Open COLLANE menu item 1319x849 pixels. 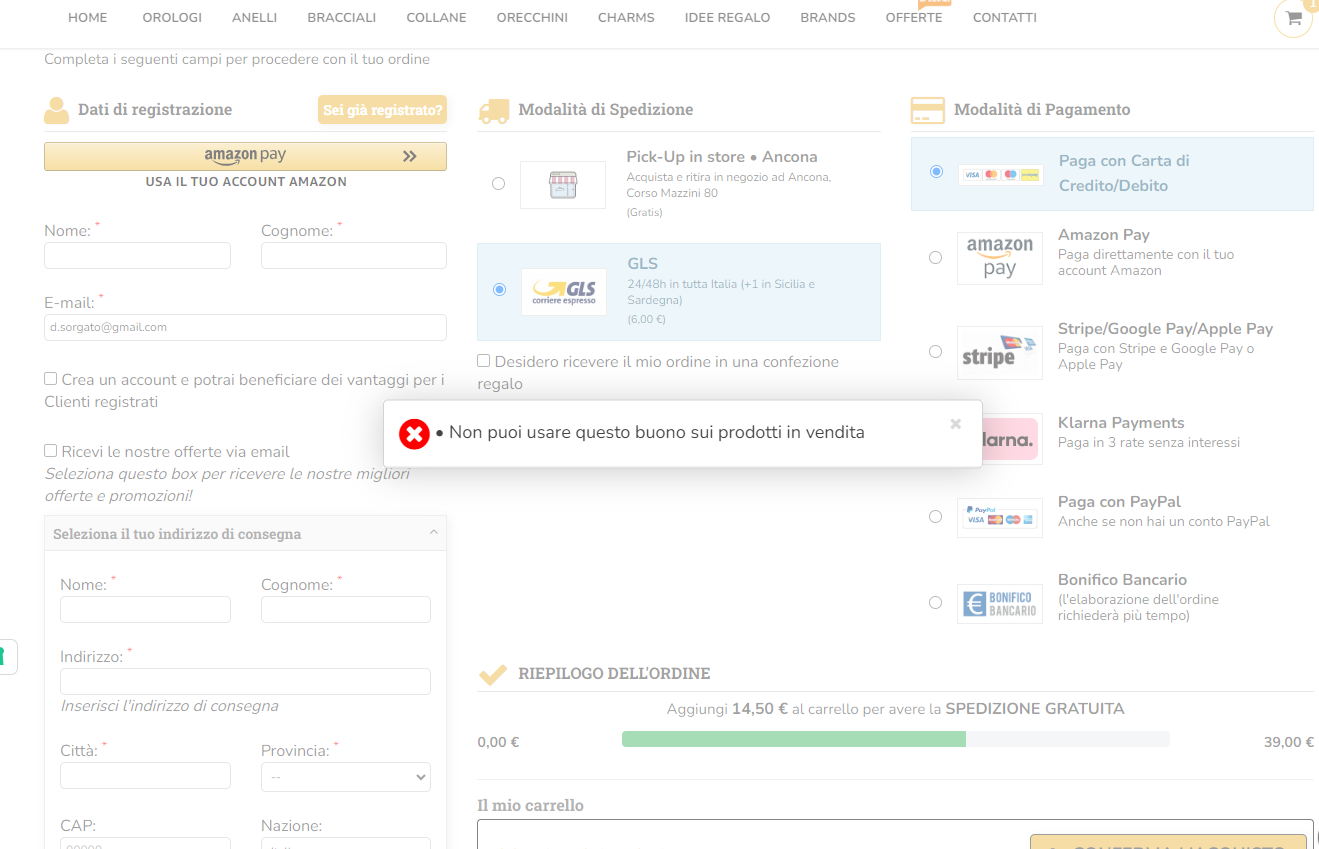436,18
